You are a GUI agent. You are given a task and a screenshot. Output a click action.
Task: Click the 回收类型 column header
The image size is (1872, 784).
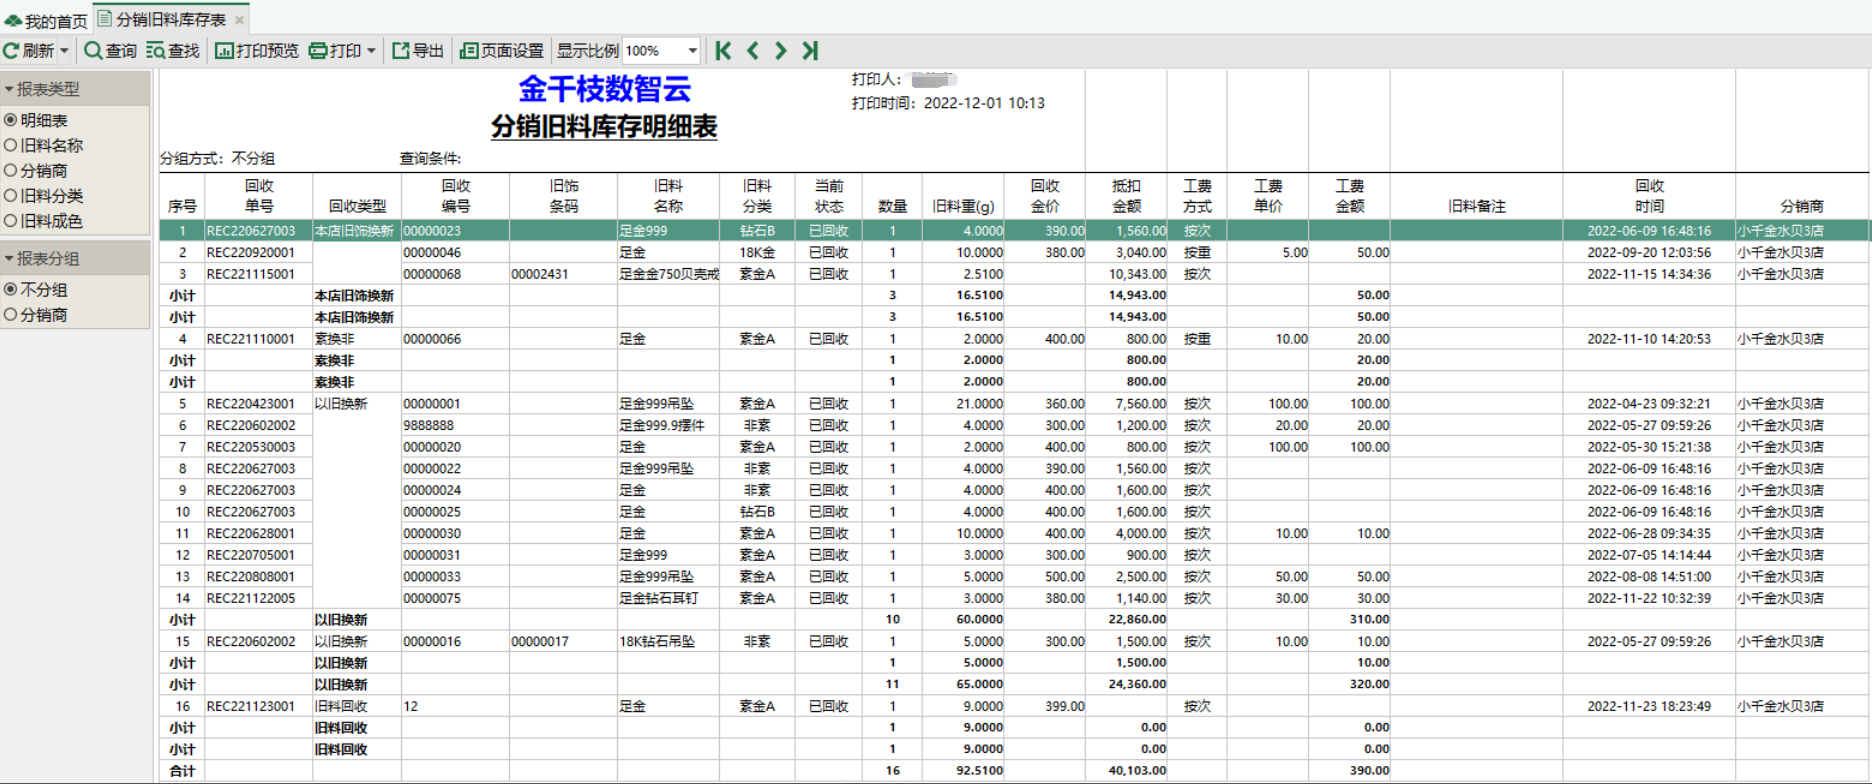click(357, 196)
